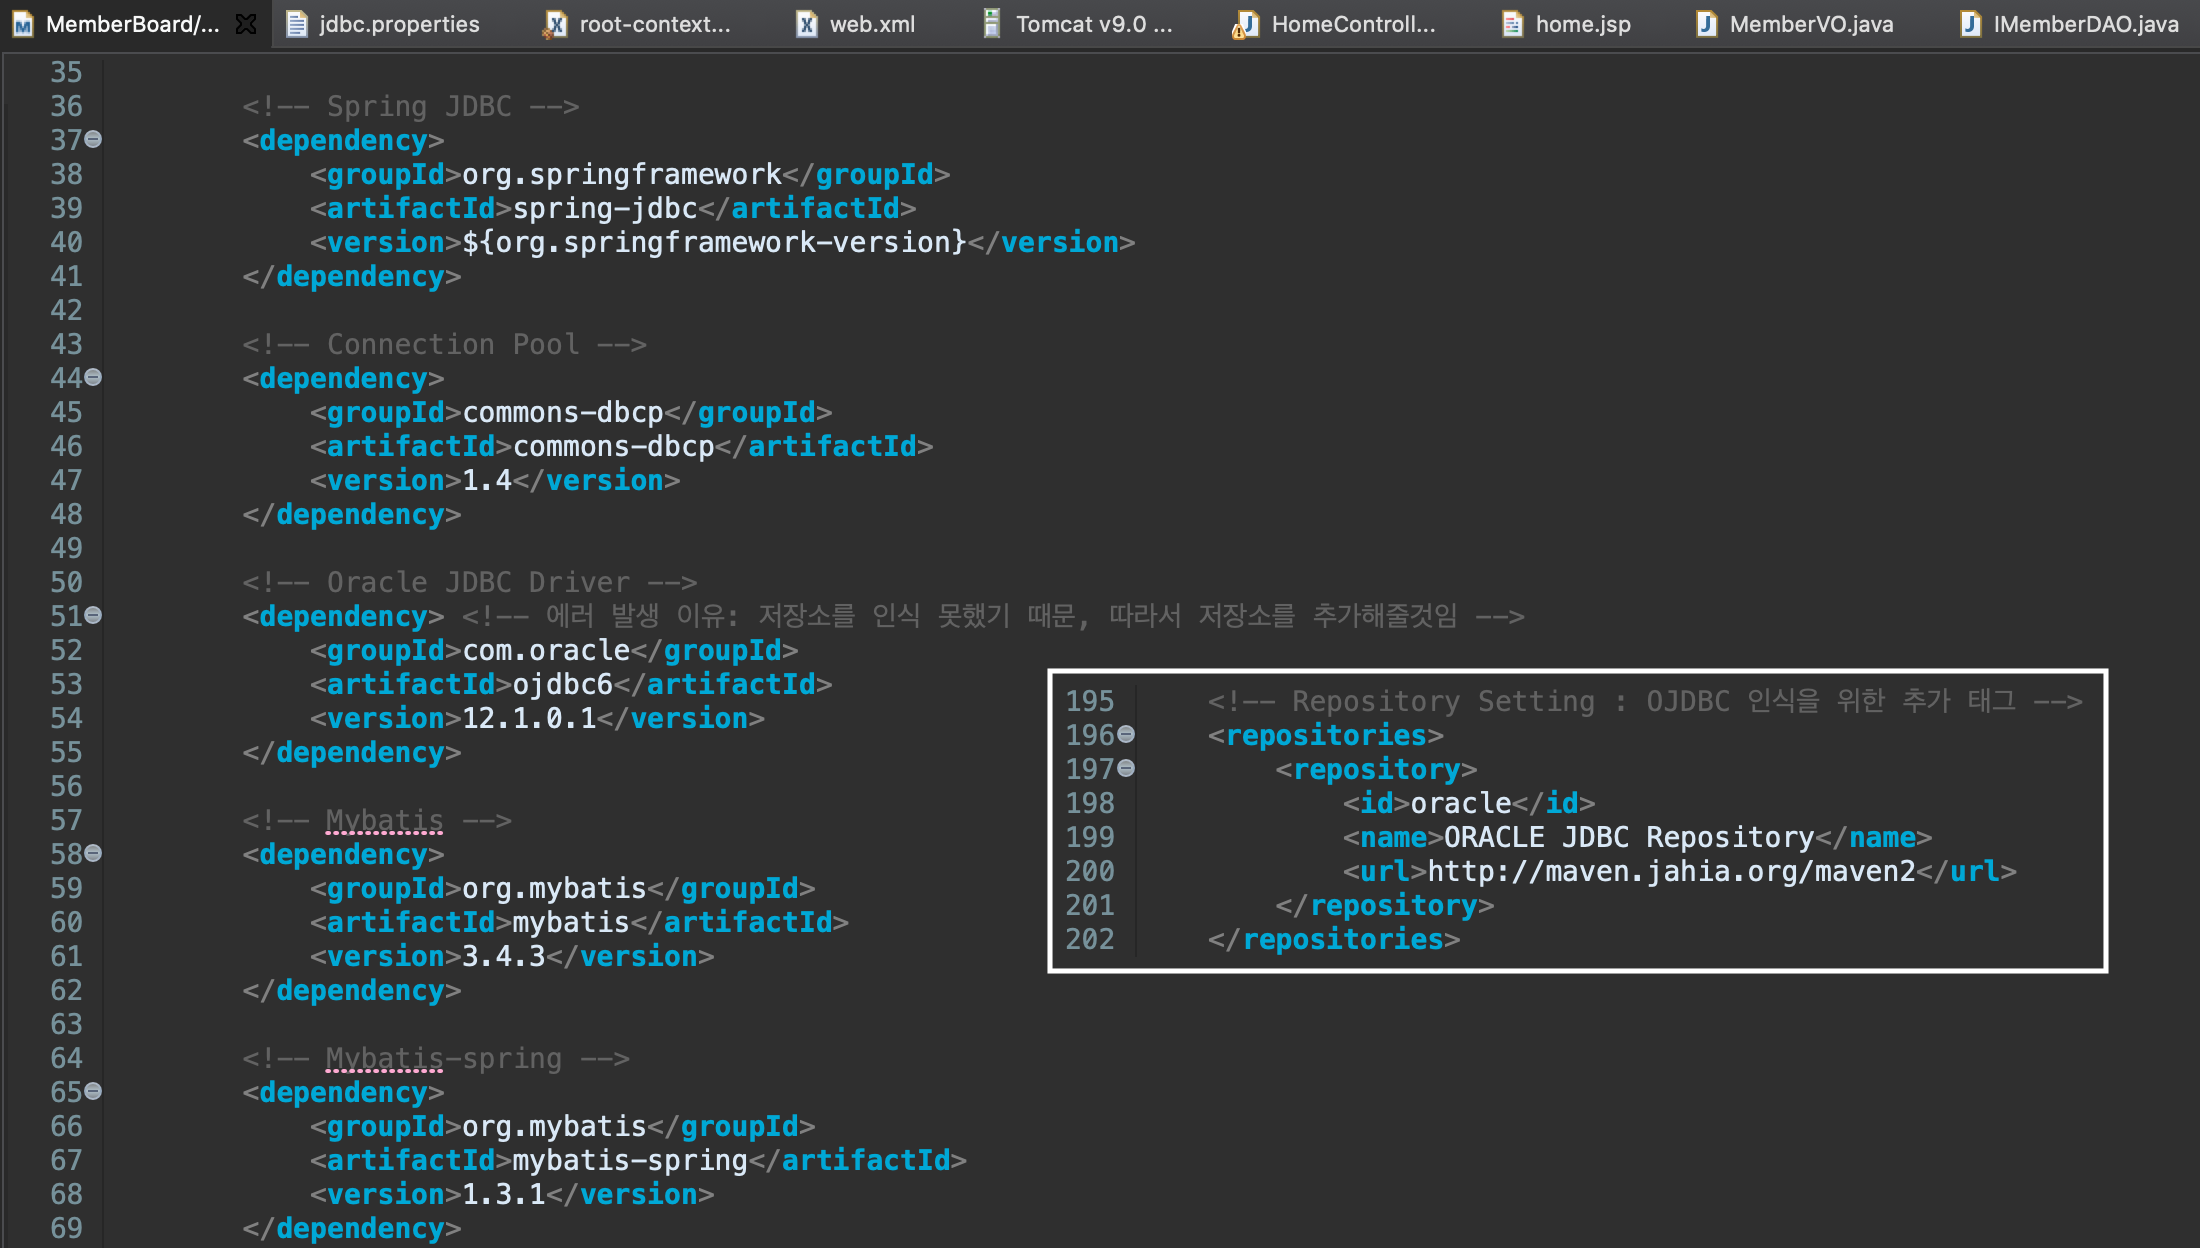This screenshot has height=1248, width=2200.
Task: Switch to the home.jsp tab
Action: (x=1582, y=24)
